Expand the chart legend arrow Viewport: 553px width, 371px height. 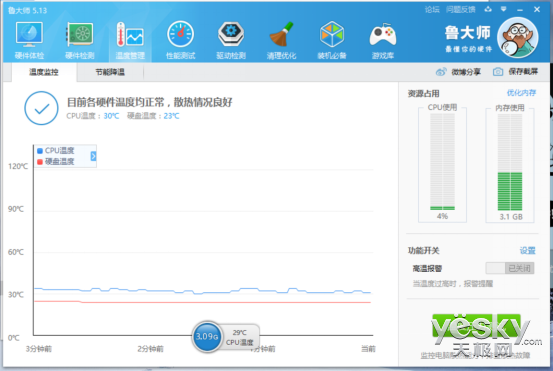coord(93,156)
